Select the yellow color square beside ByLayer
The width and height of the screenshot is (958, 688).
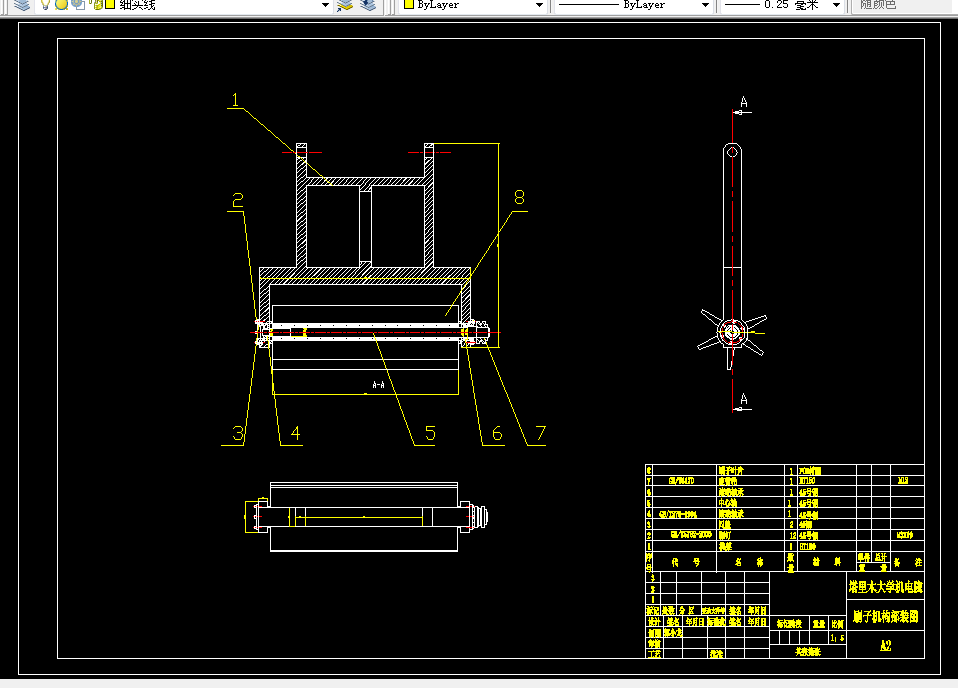point(409,4)
